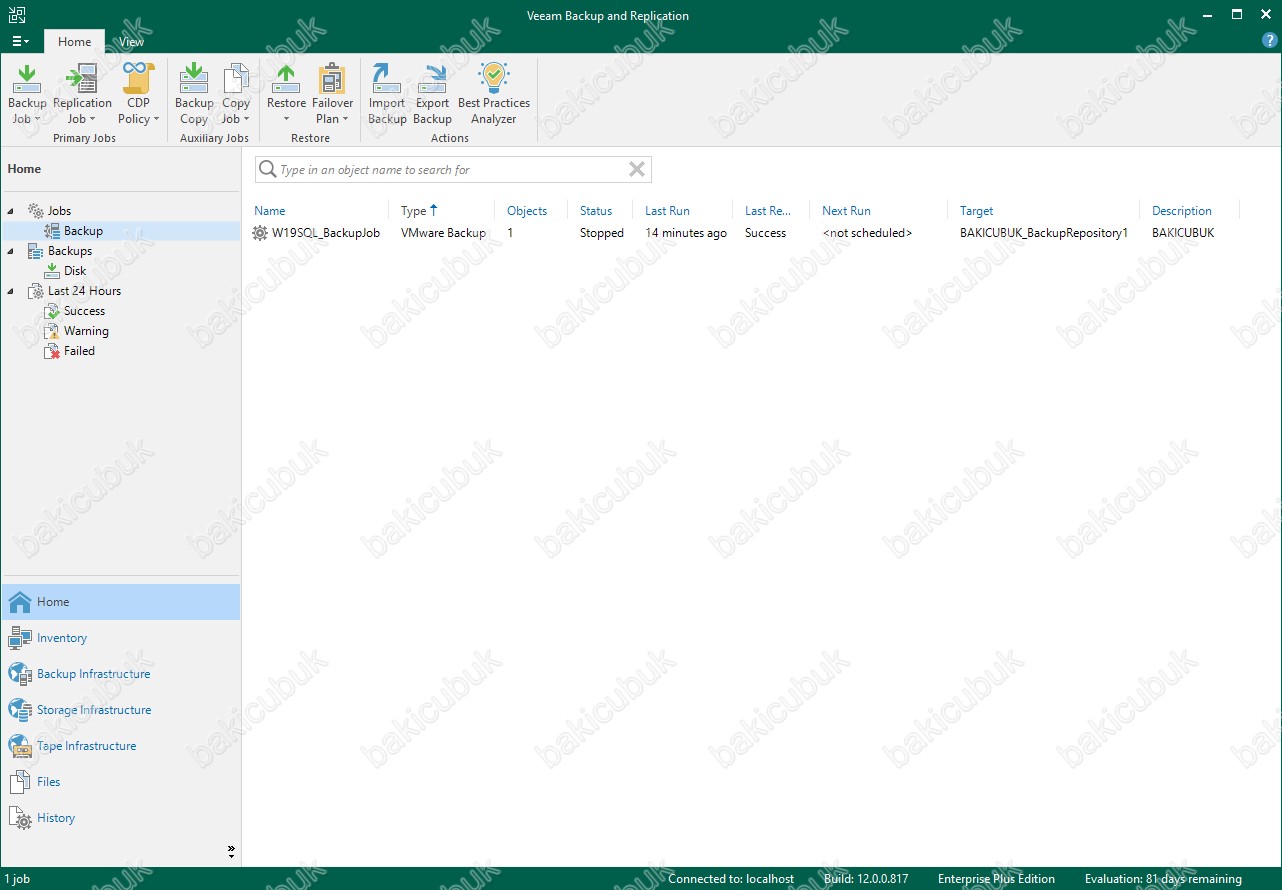
Task: Open the main hamburger menu dropdown
Action: click(x=20, y=41)
